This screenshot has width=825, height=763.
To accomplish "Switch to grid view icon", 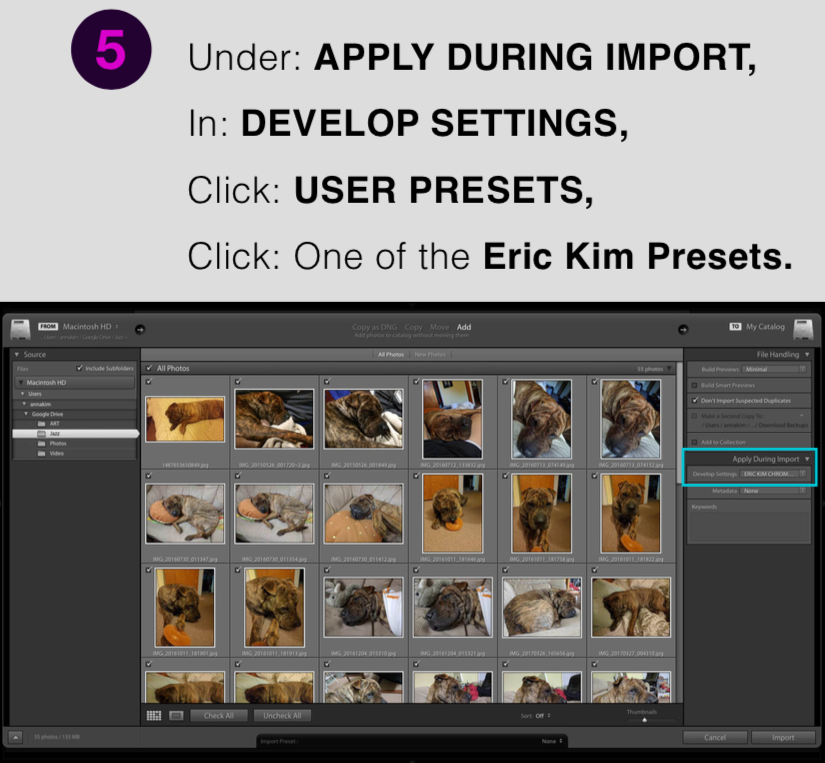I will (154, 715).
